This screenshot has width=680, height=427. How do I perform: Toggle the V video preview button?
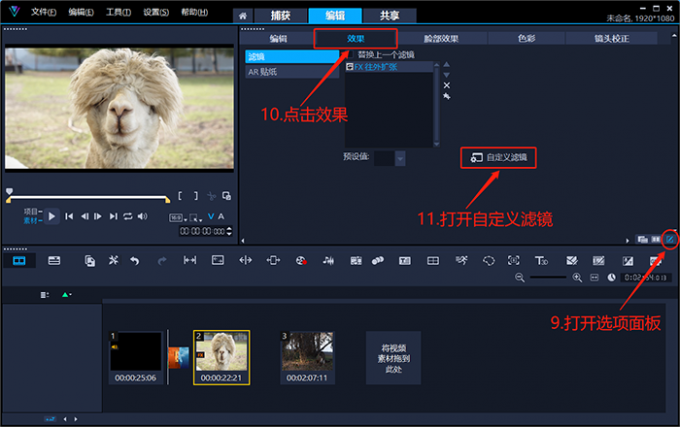pyautogui.click(x=211, y=216)
